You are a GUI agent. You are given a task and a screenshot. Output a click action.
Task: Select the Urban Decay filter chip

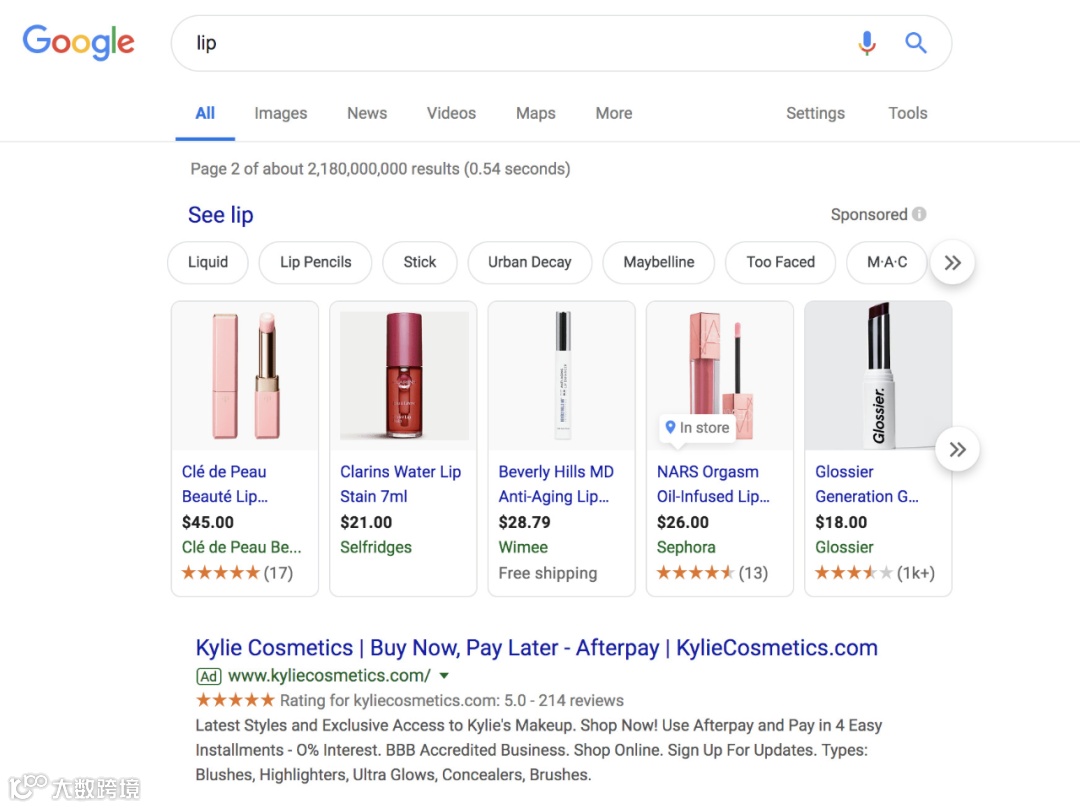[x=529, y=262]
